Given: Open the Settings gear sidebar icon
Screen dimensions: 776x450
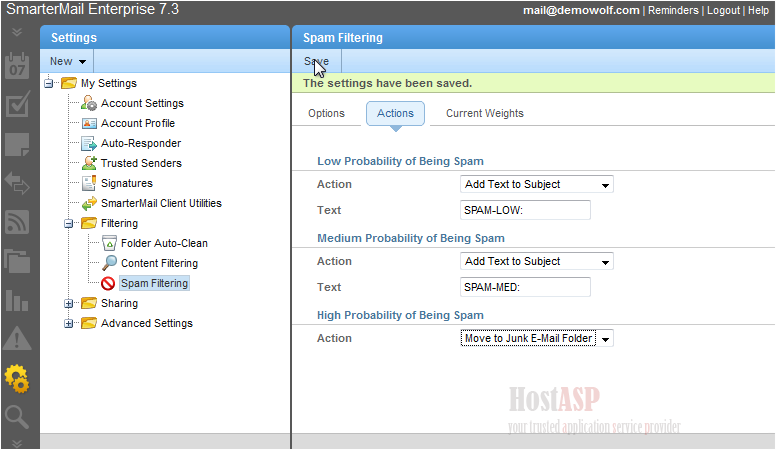Looking at the screenshot, I should tap(17, 379).
